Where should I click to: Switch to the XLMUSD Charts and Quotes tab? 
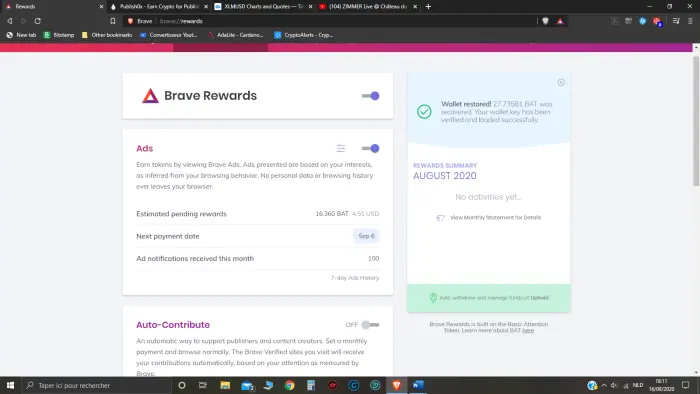263,6
